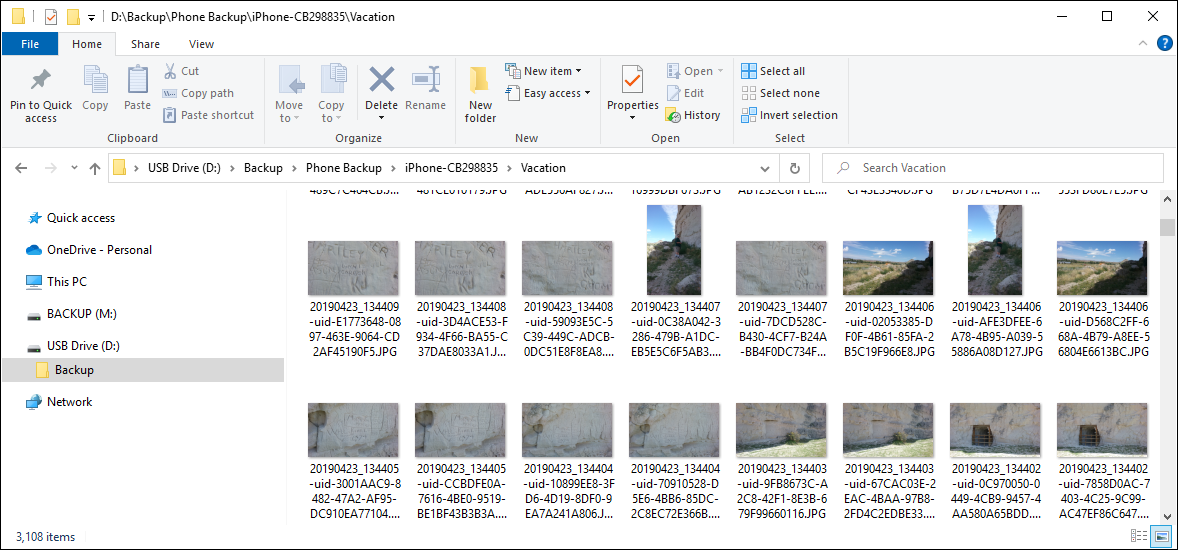This screenshot has width=1178, height=550.
Task: Click Invert selection in Select group
Action: (x=789, y=115)
